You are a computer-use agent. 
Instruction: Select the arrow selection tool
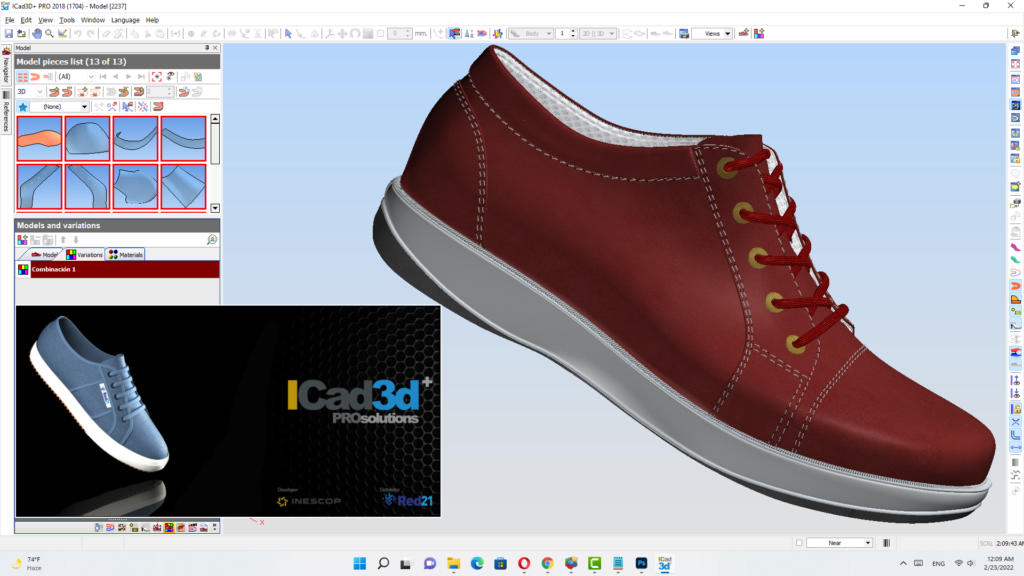click(287, 33)
